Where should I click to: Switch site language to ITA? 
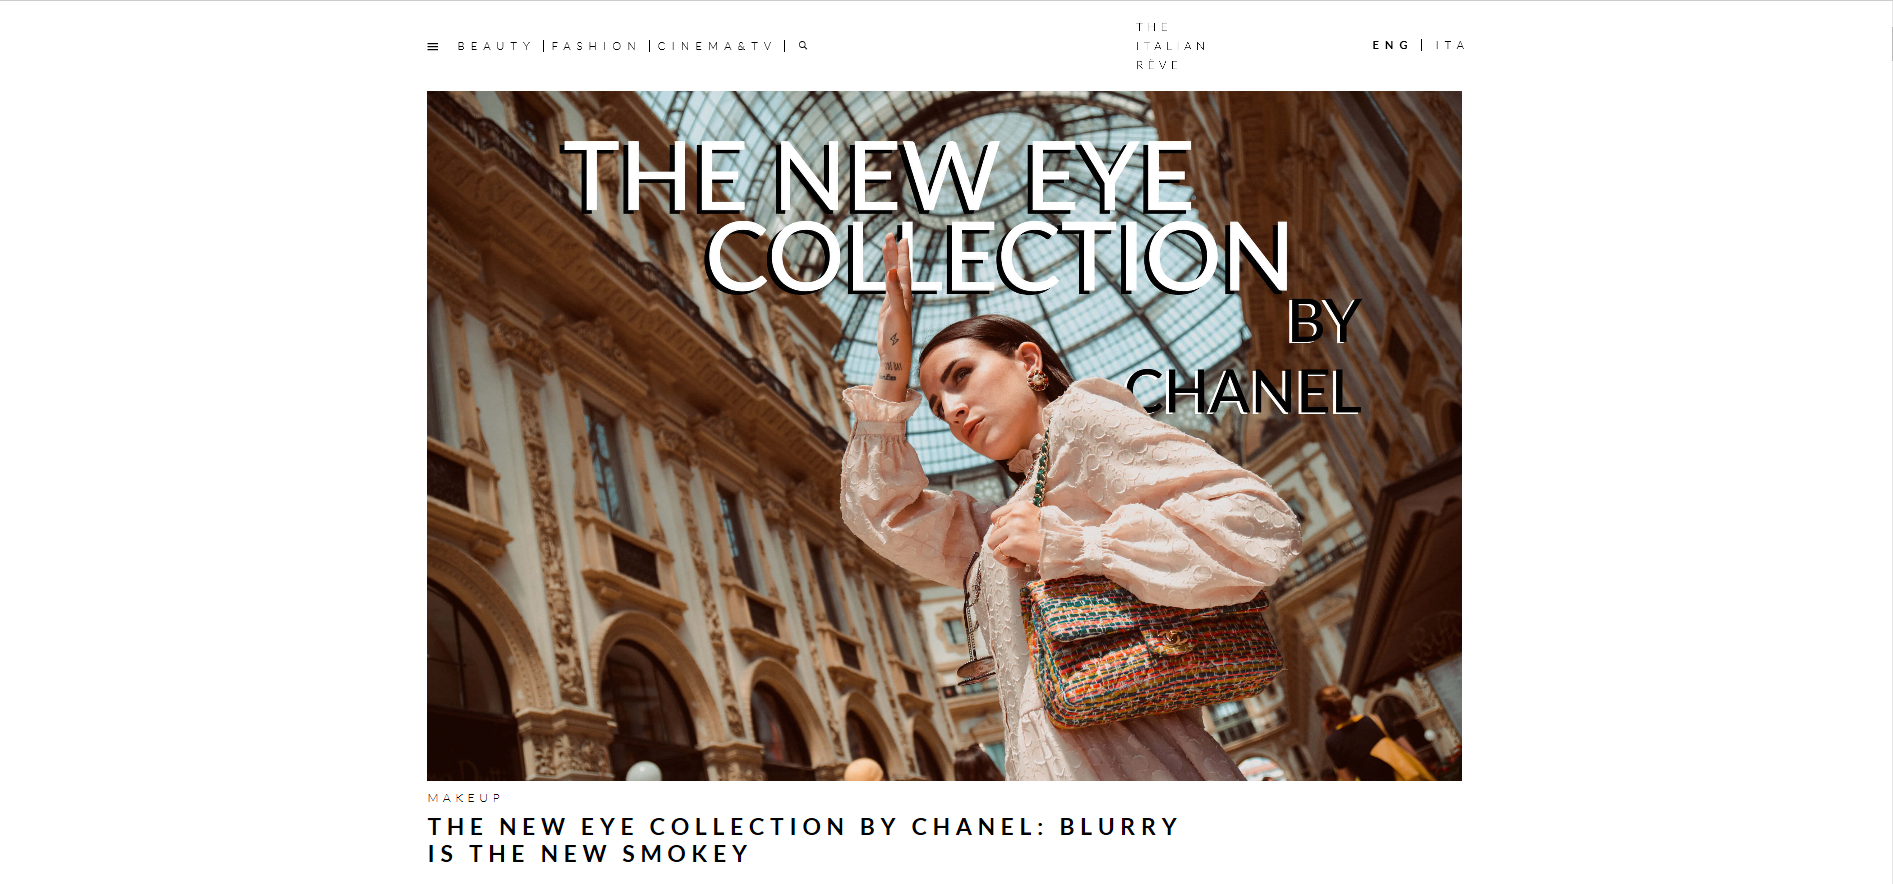coord(1450,45)
